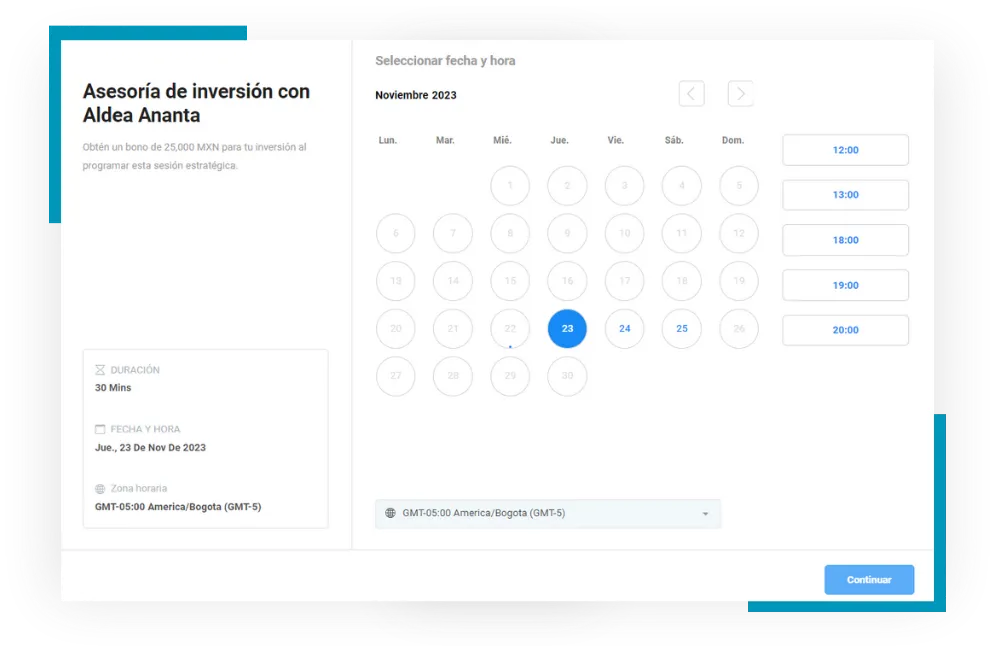Click the Continuar button

(869, 580)
